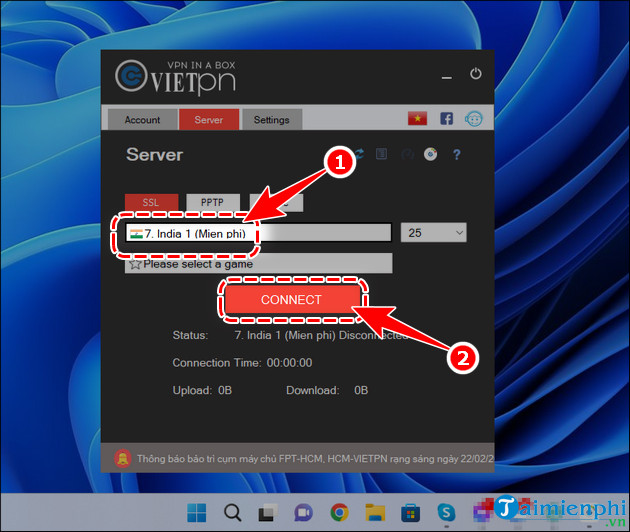Open Task View on the taskbar
The width and height of the screenshot is (630, 532).
(268, 513)
